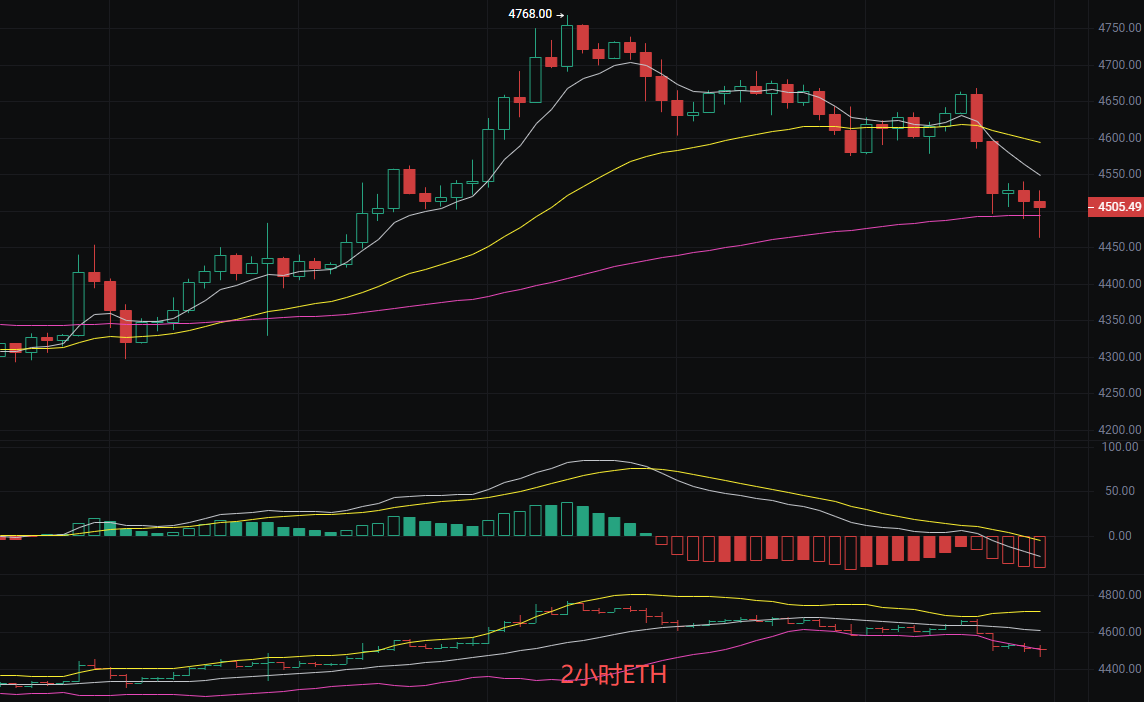This screenshot has height=702, width=1144.
Task: Select the 4550.00 price axis label
Action: point(1120,174)
